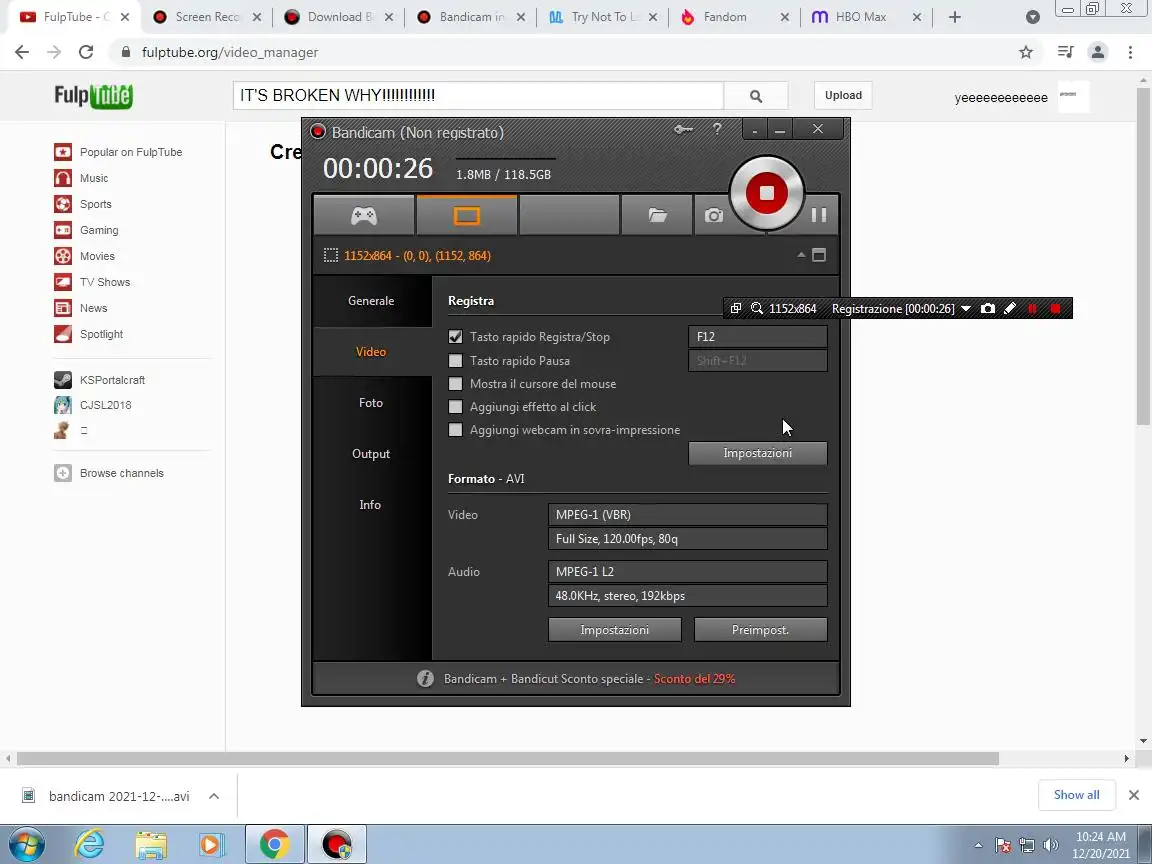Click Show all downloads
This screenshot has height=864, width=1152.
(x=1076, y=795)
